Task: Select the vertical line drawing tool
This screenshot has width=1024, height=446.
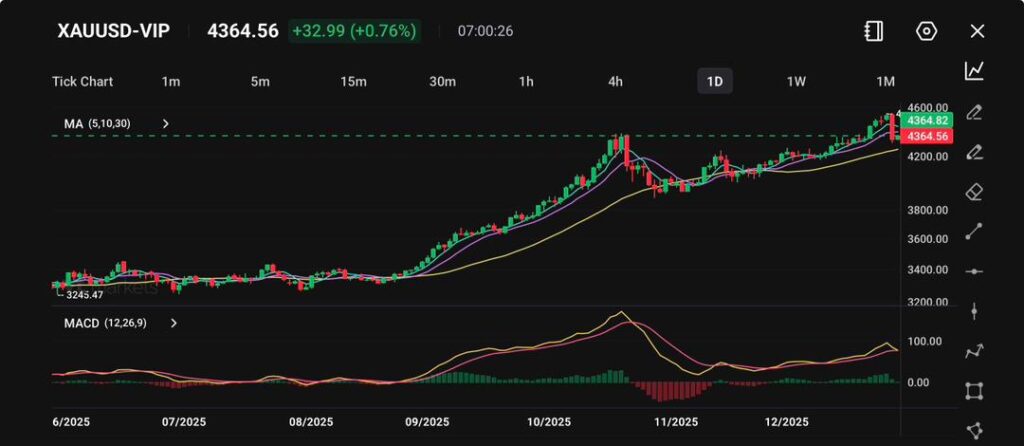Action: tap(974, 311)
